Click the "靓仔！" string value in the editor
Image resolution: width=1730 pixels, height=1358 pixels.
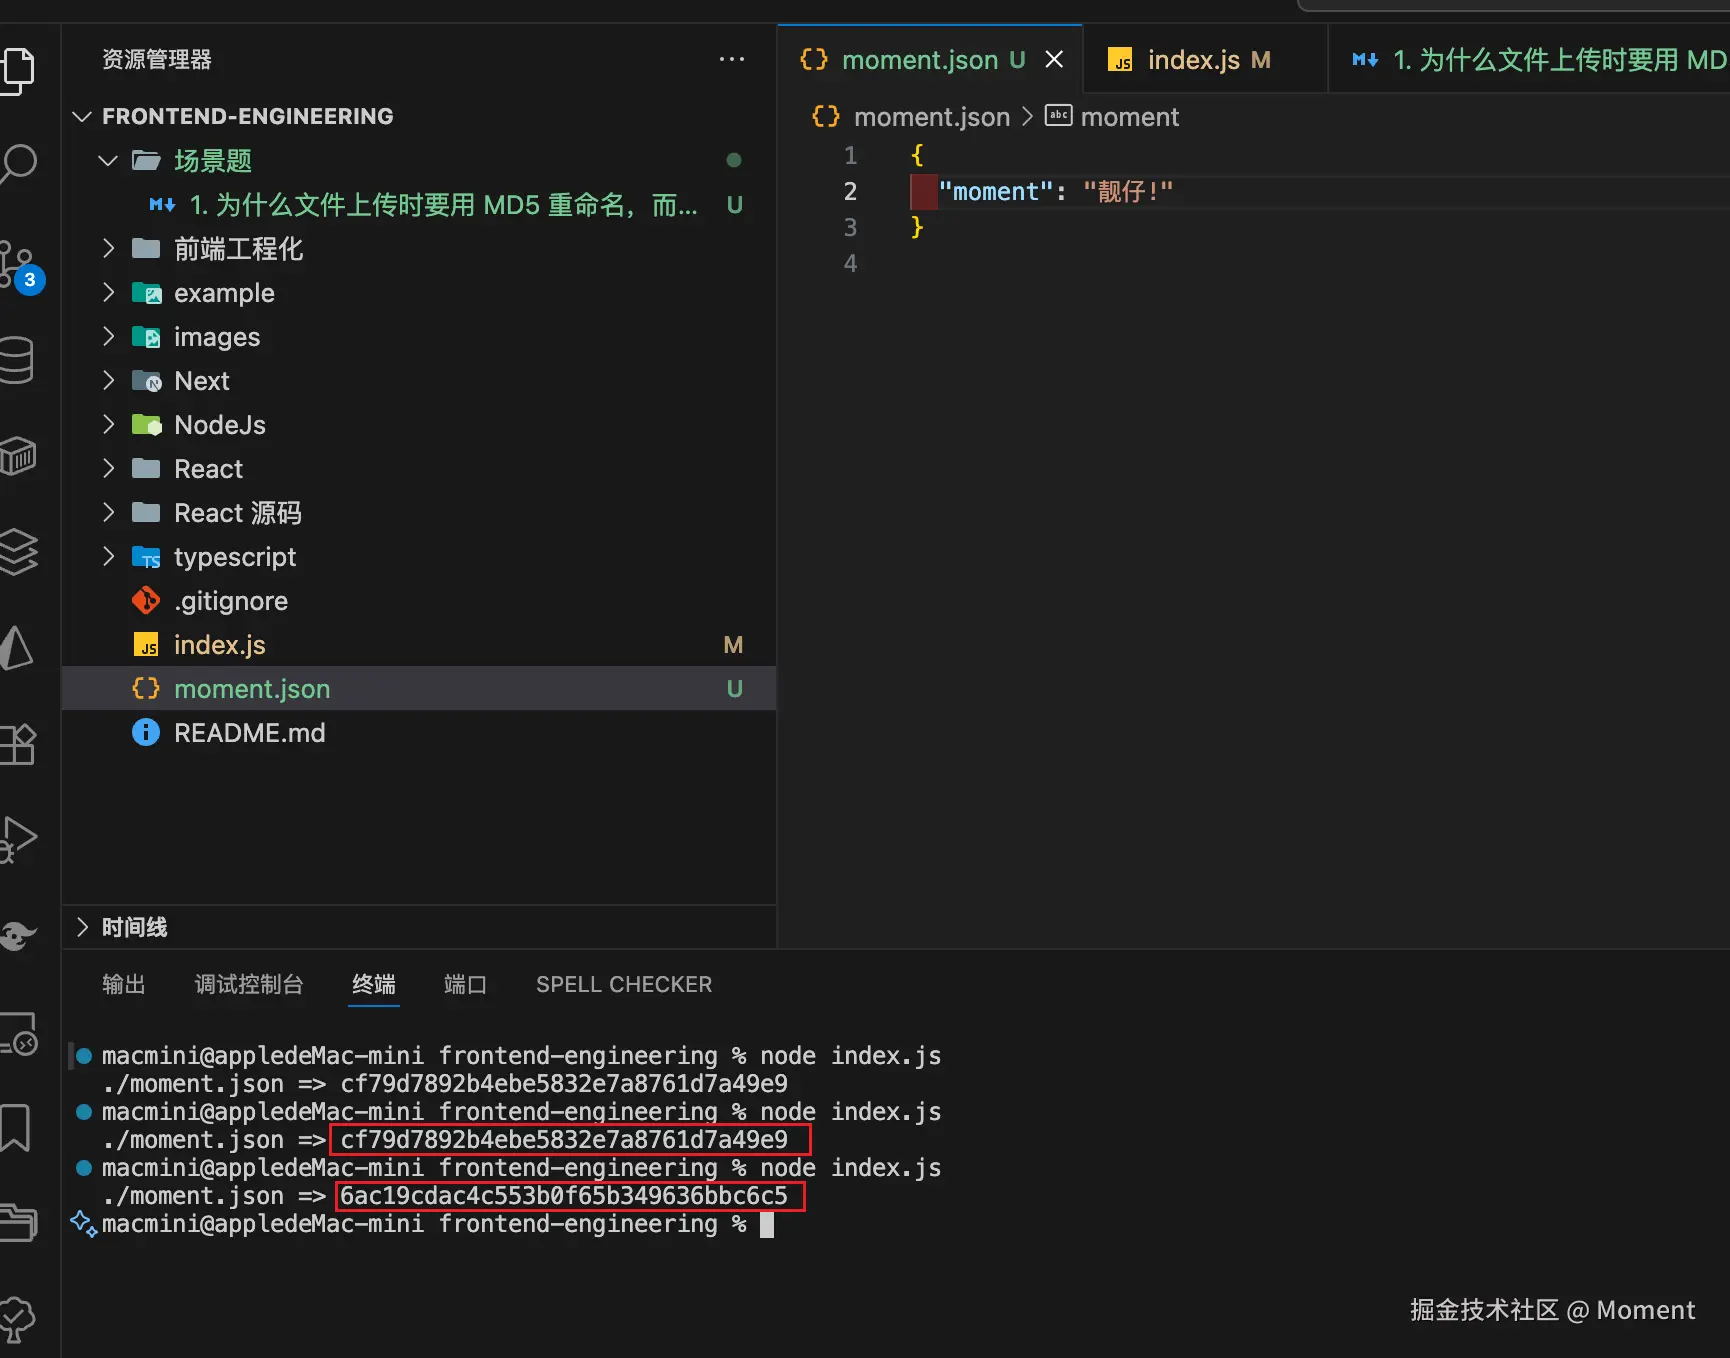tap(1128, 192)
